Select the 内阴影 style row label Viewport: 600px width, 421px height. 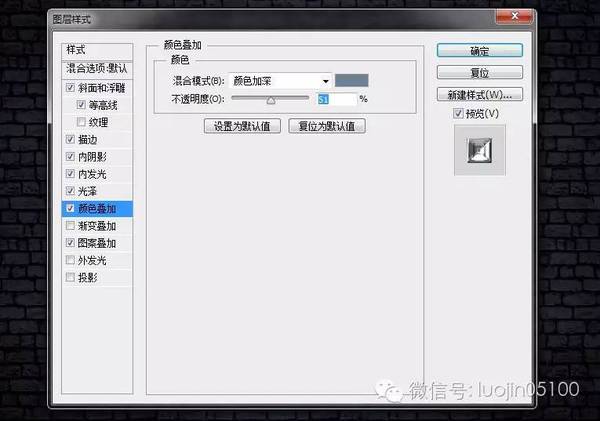(92, 157)
